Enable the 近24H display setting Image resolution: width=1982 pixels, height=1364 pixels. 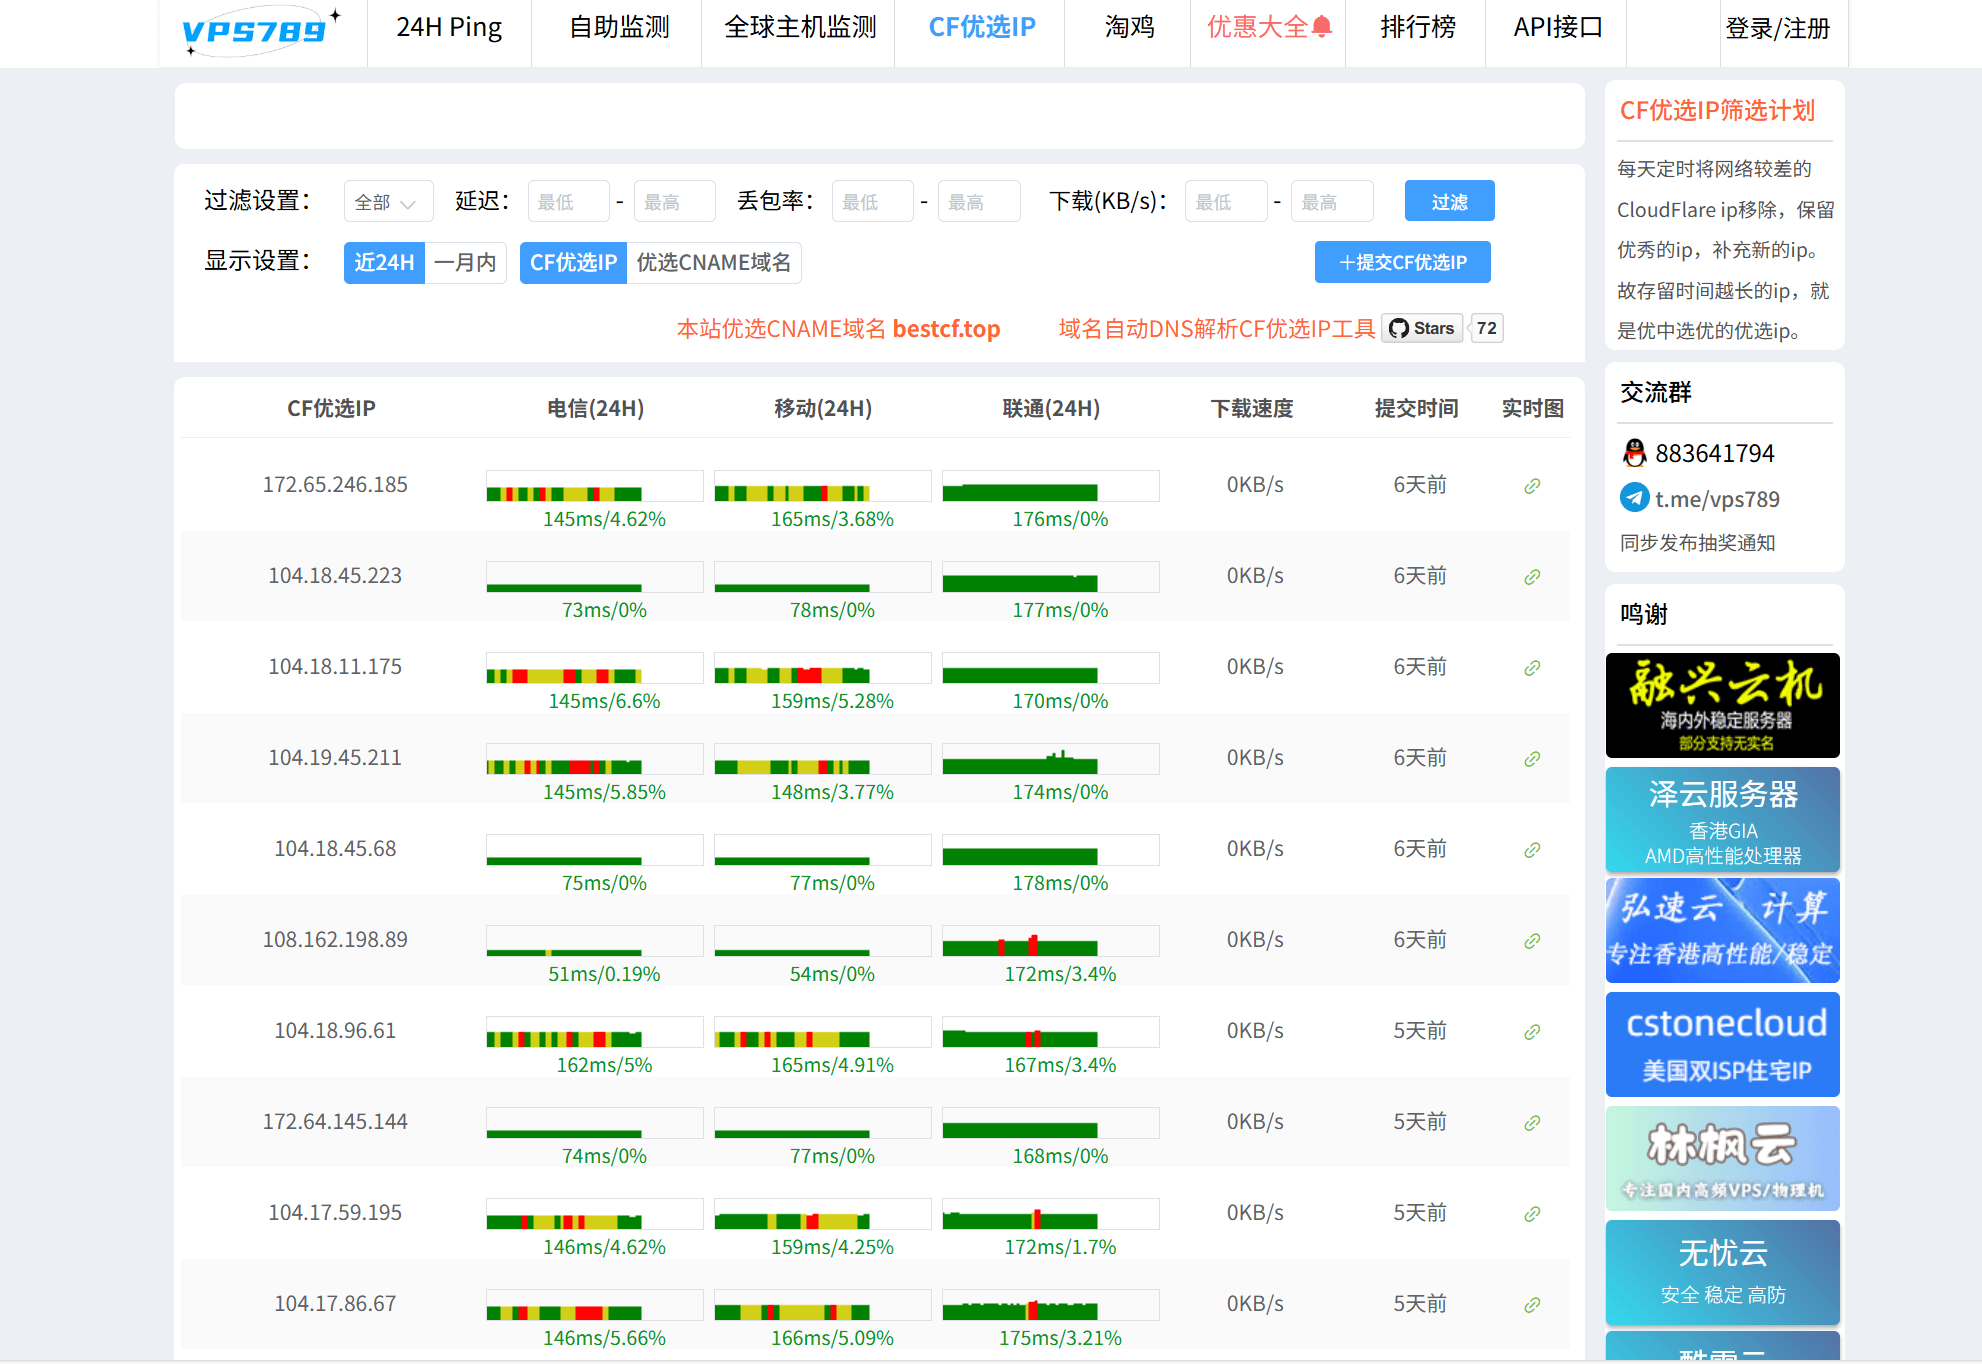(384, 262)
